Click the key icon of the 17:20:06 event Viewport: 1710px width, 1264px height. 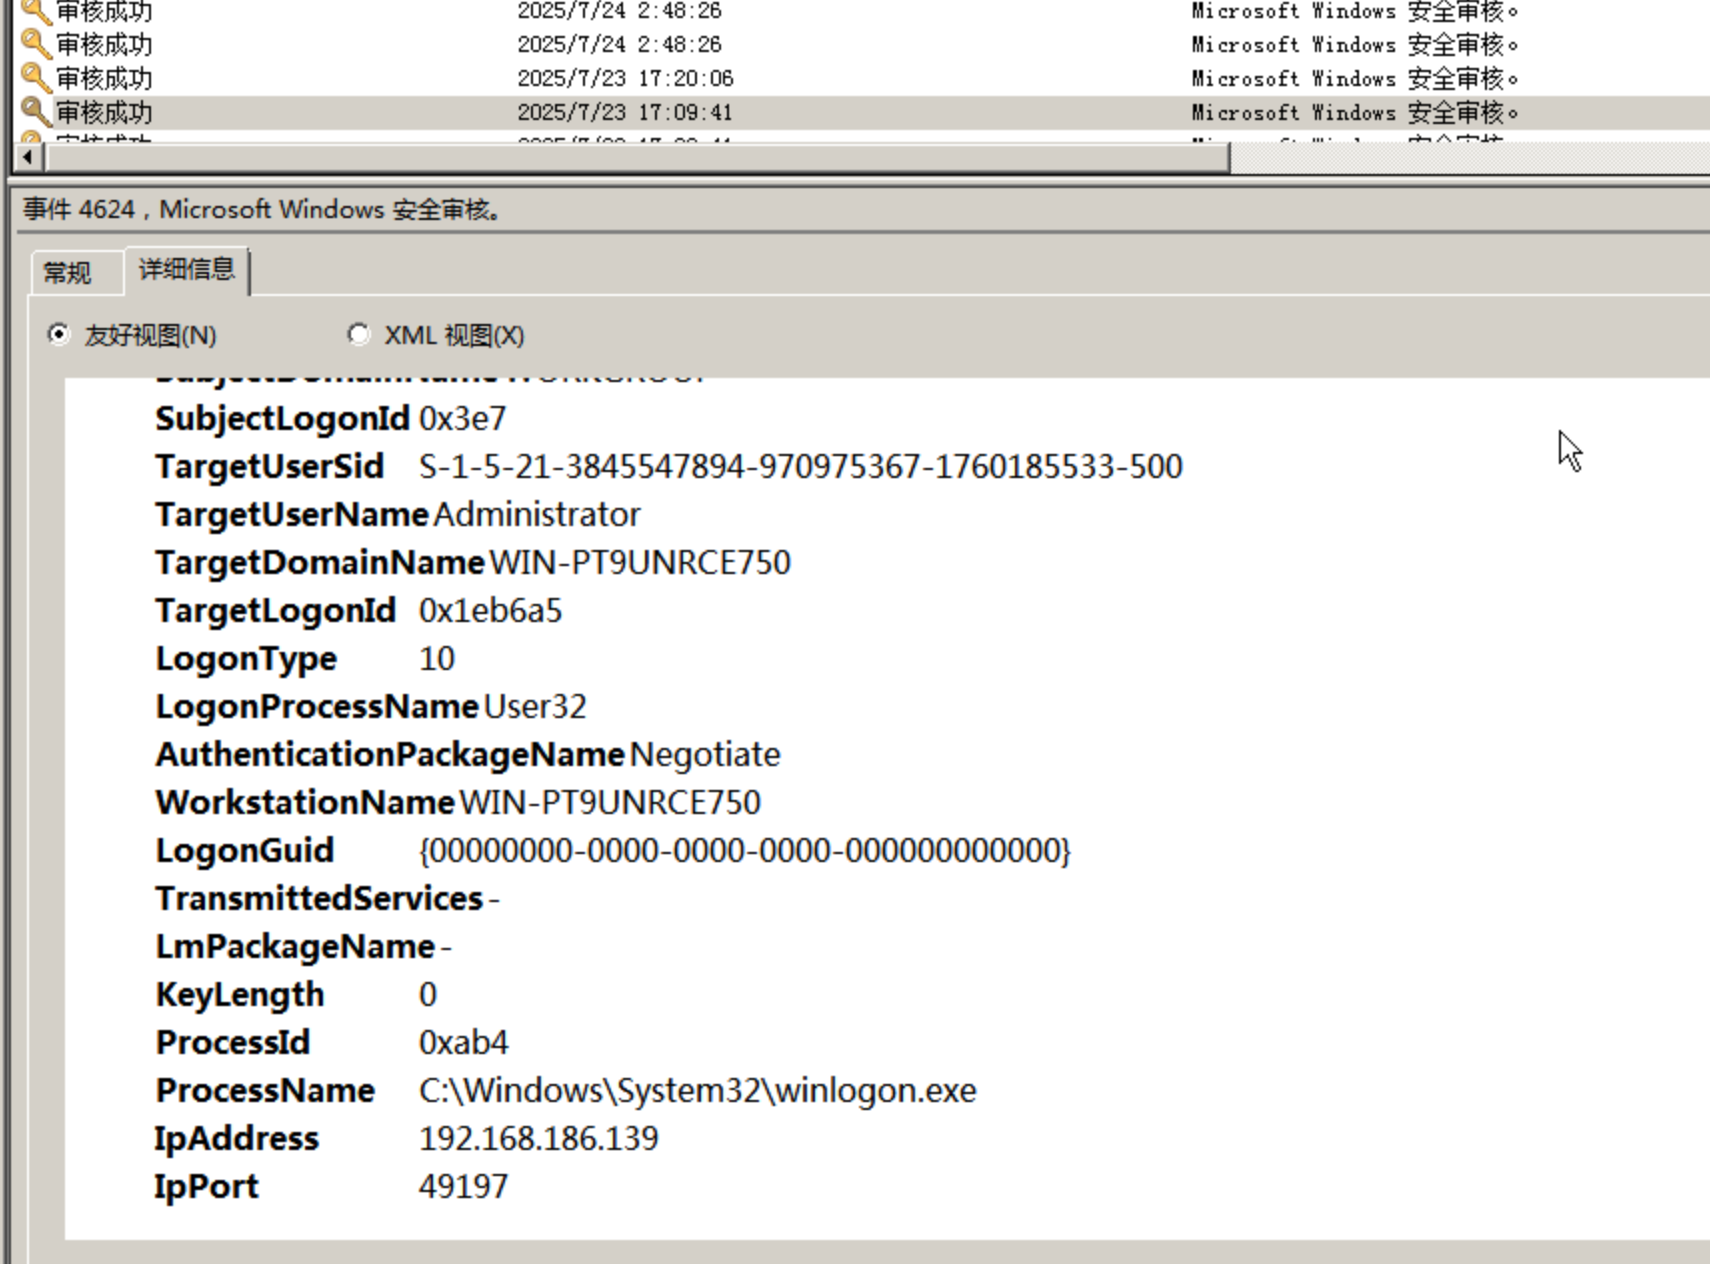(x=35, y=78)
